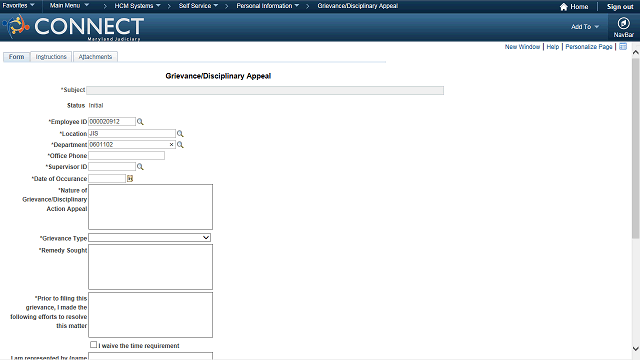Click the vertical scrollbar up arrow
This screenshot has height=360, width=640.
point(636,52)
